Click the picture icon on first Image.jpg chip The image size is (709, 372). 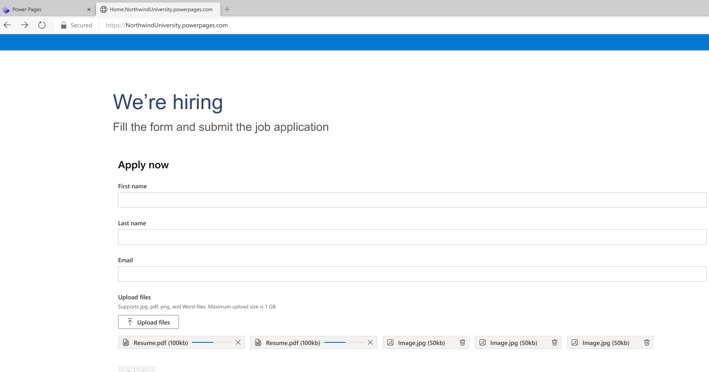[390, 343]
